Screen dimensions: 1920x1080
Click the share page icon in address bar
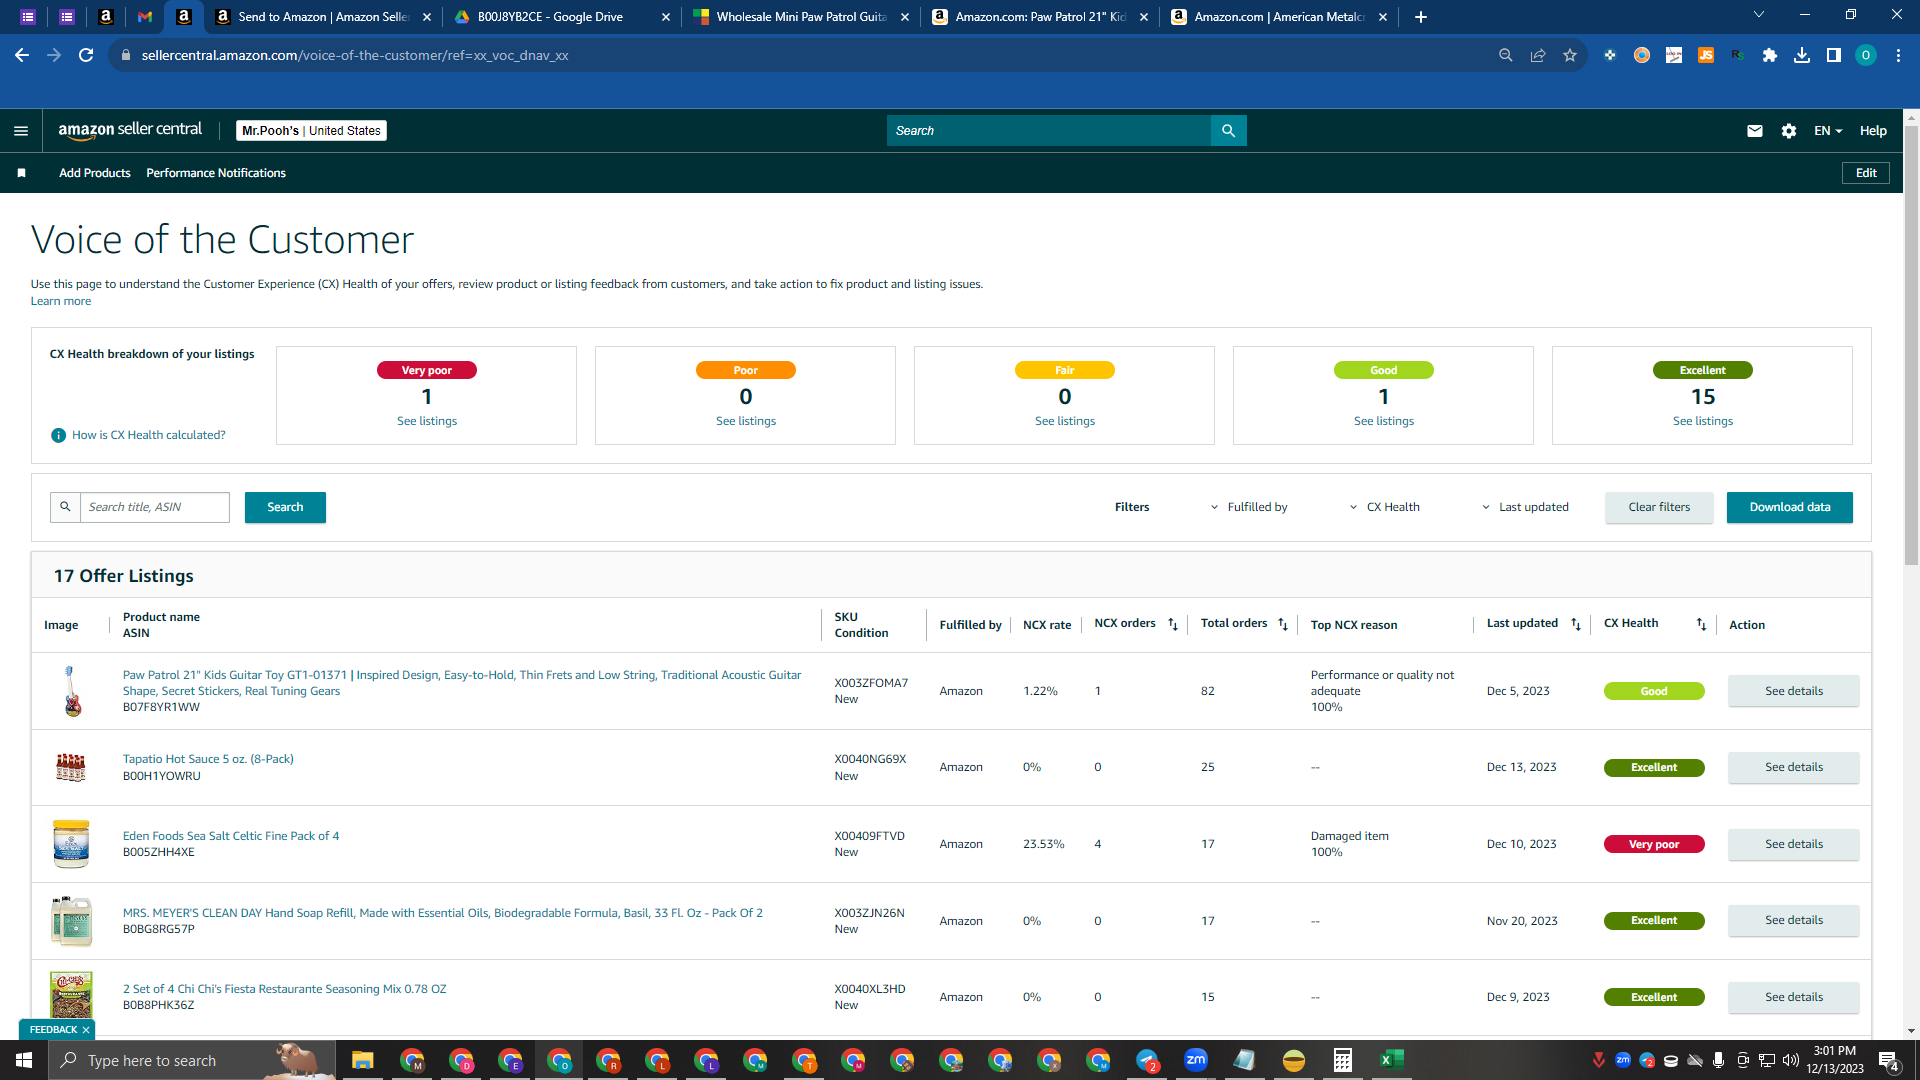coord(1538,55)
